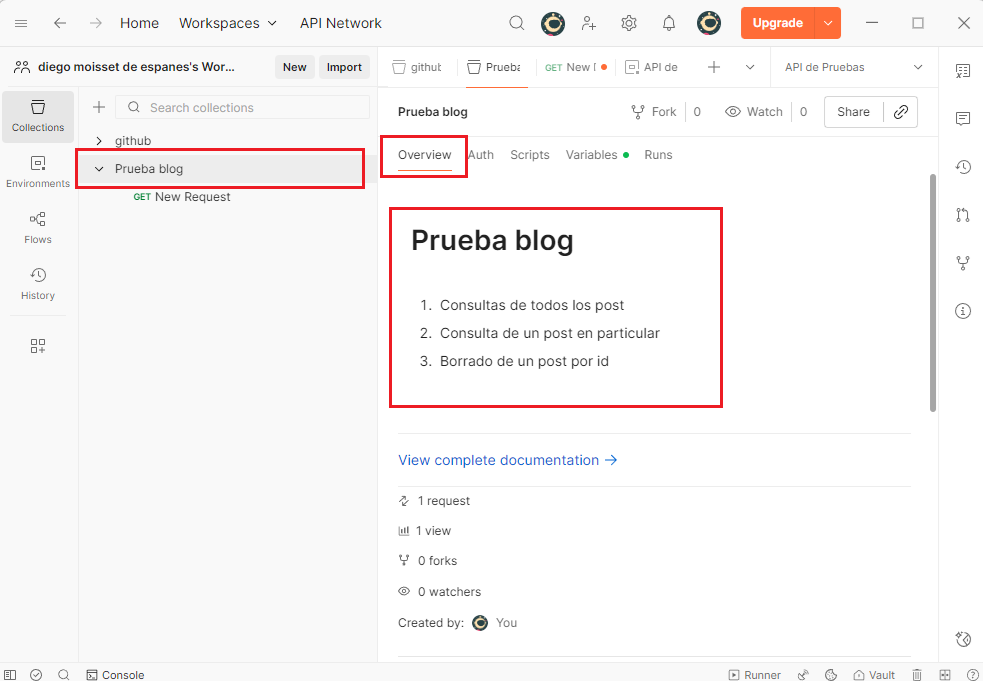Open the History sidebar panel

(x=38, y=284)
